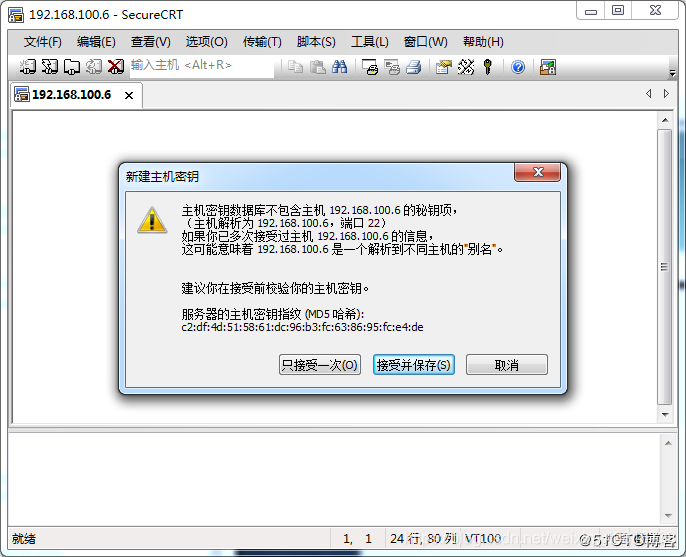Image resolution: width=686 pixels, height=557 pixels.
Task: Click the Connect in Tab toolbar icon
Action: coord(72,67)
